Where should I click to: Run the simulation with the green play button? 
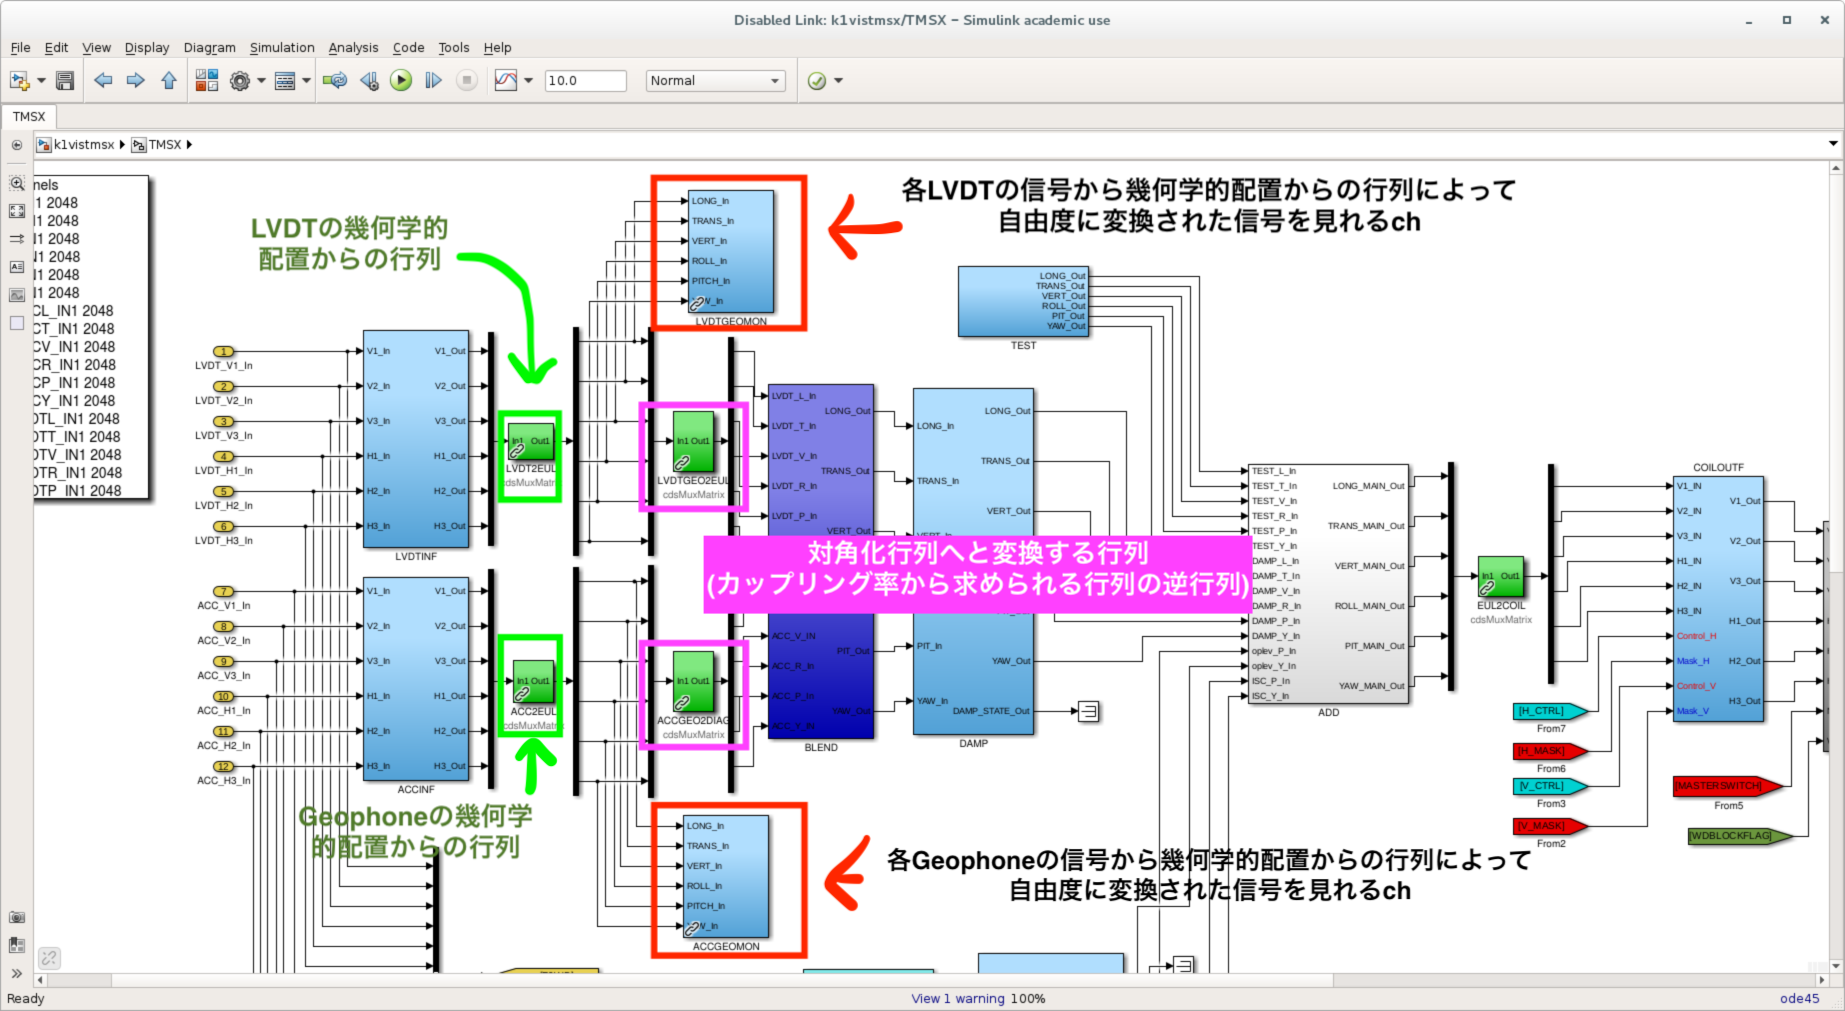(x=401, y=81)
